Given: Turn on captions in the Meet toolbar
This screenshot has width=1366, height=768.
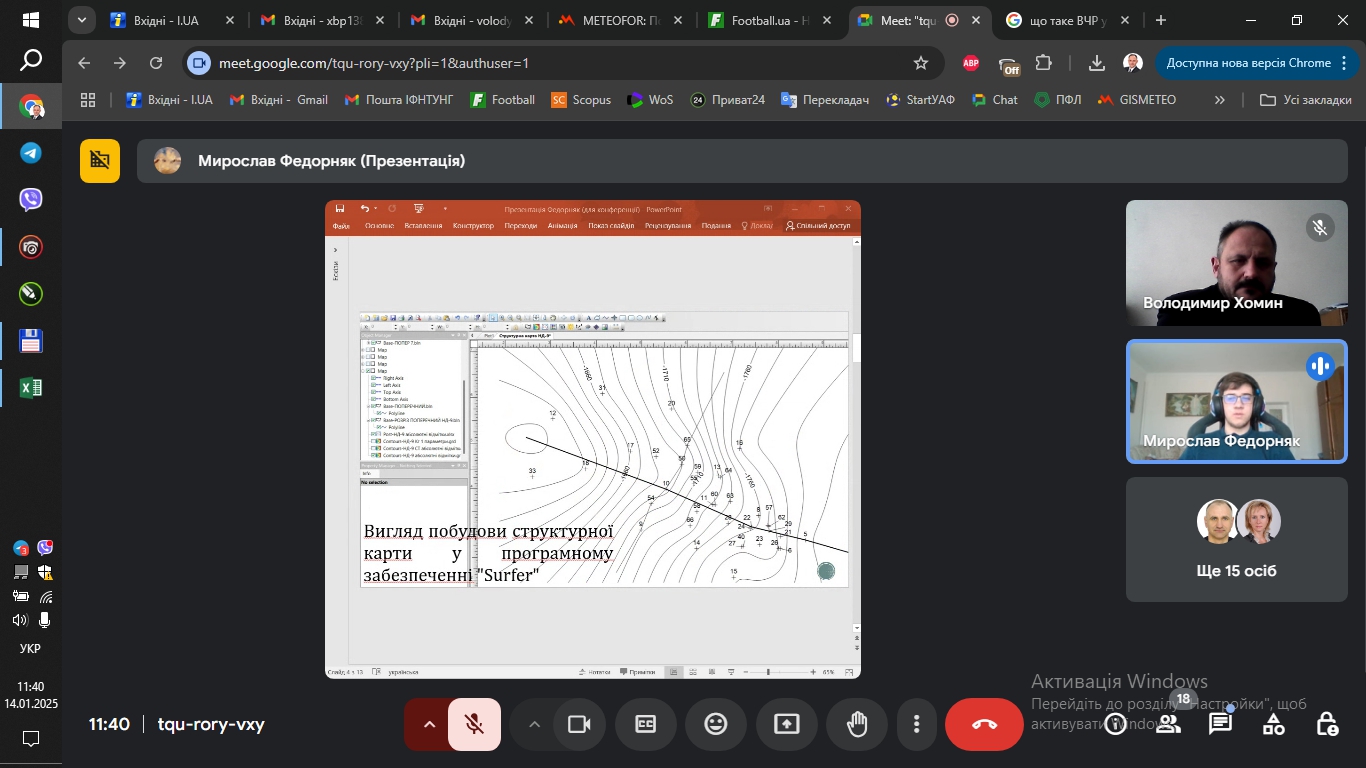Looking at the screenshot, I should (646, 724).
